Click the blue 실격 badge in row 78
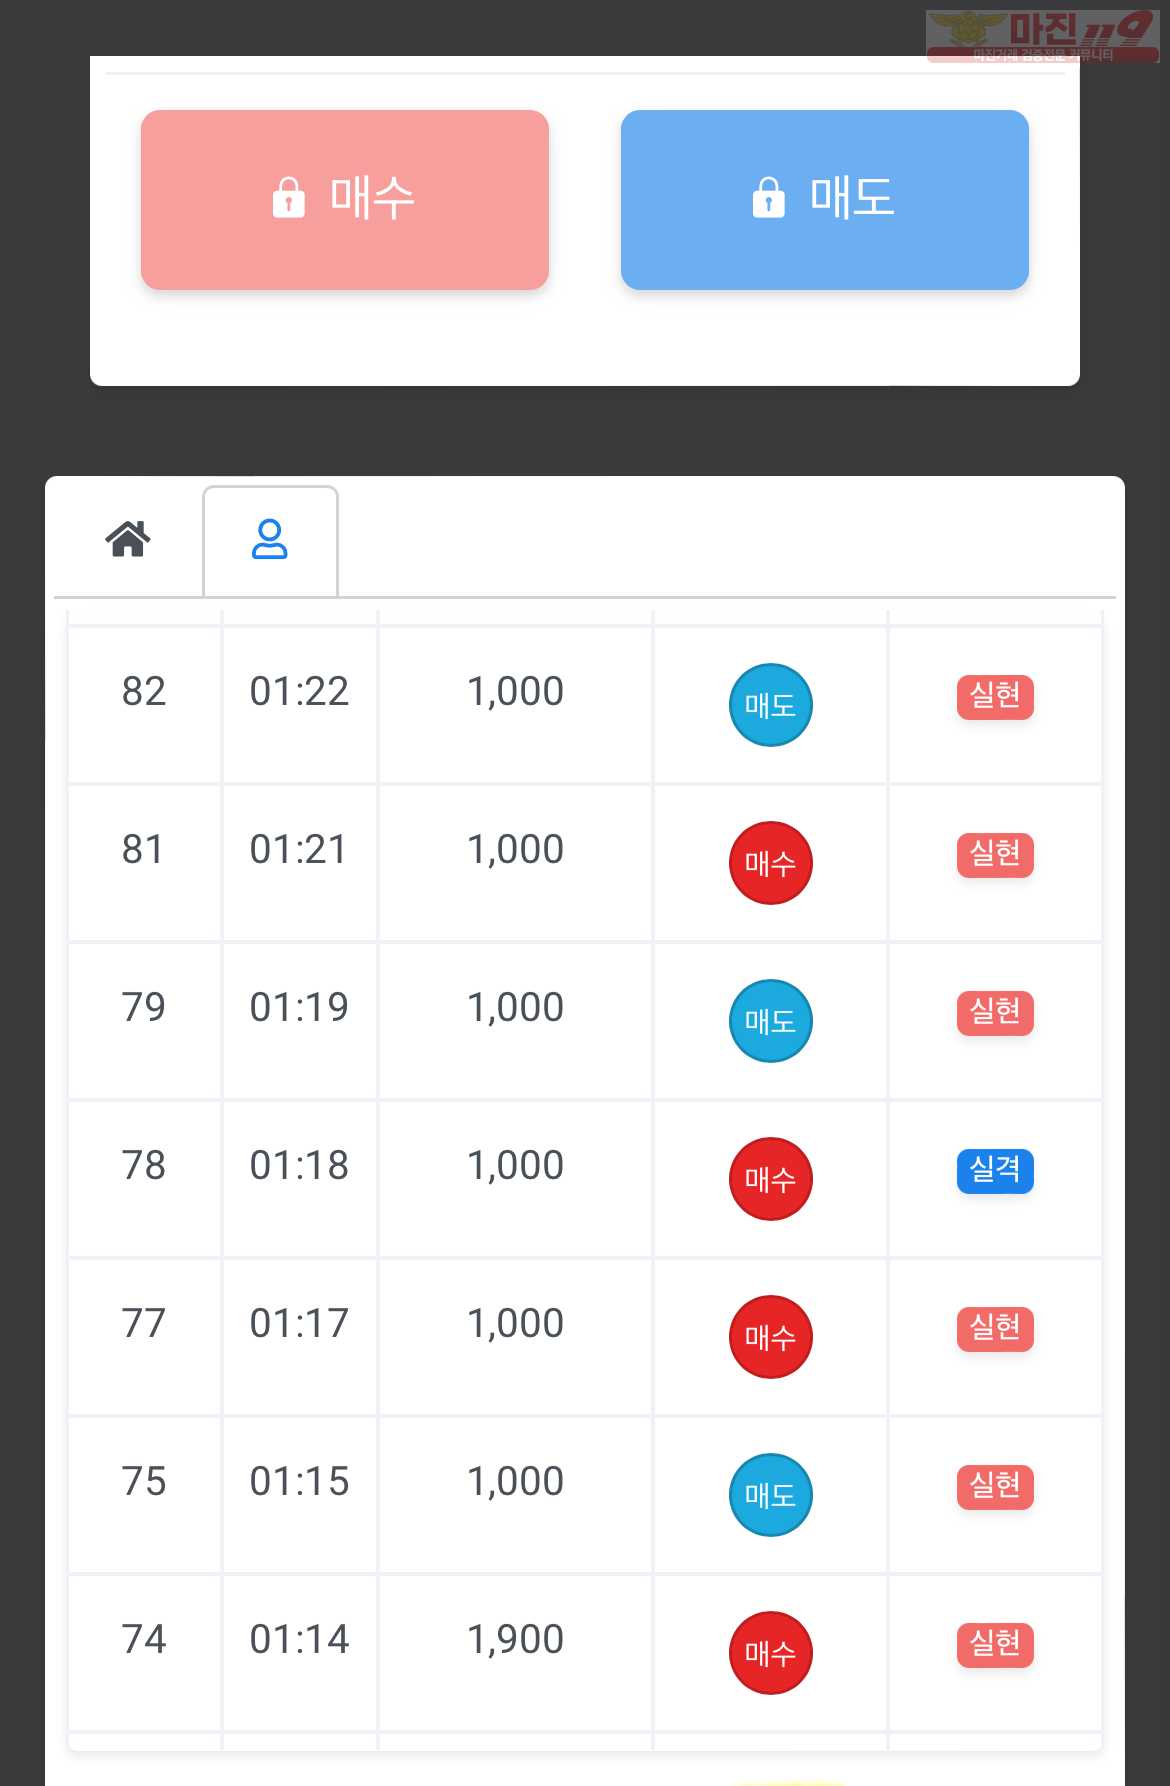The height and width of the screenshot is (1786, 1170). coord(995,1171)
